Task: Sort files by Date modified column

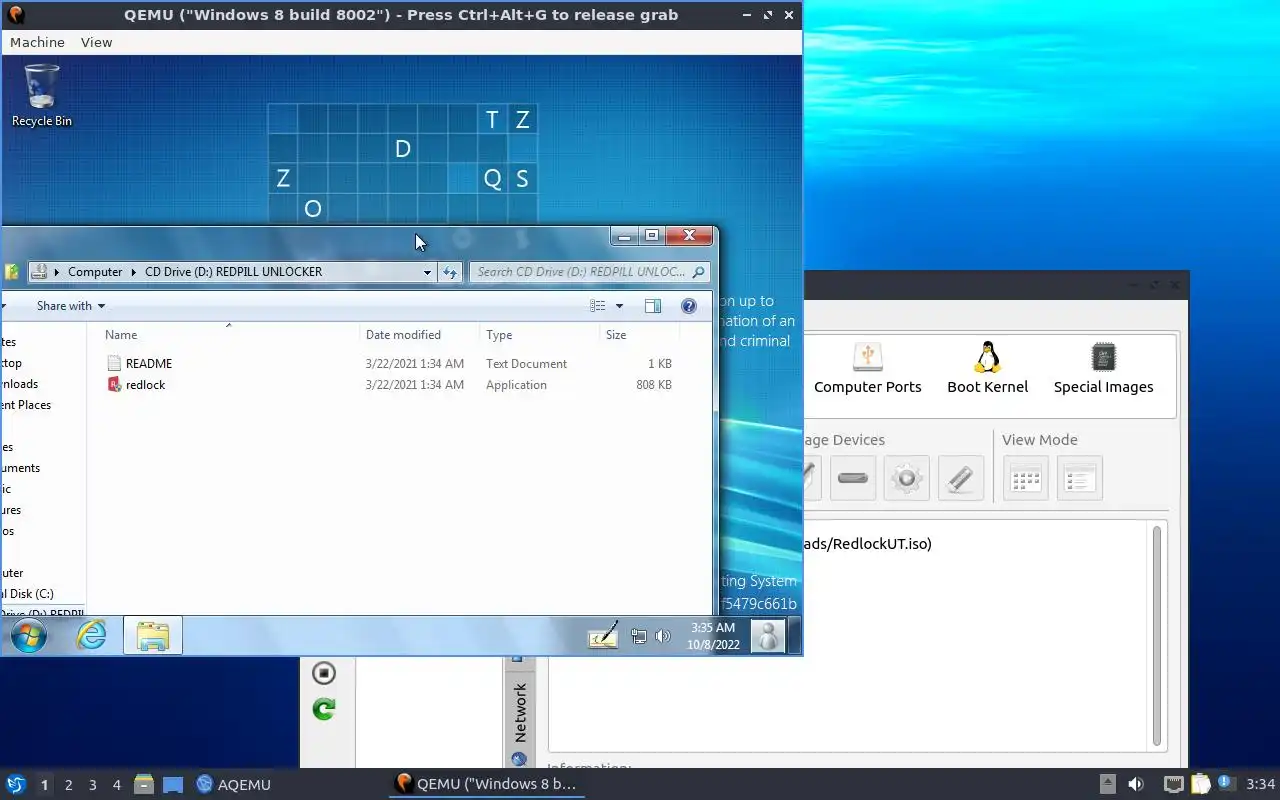Action: point(419,335)
